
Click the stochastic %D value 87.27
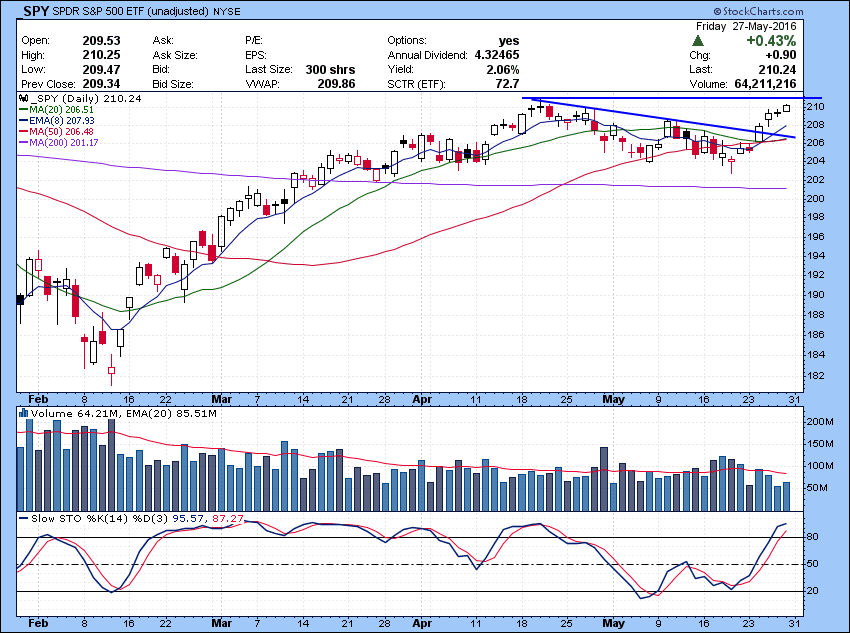coord(228,518)
